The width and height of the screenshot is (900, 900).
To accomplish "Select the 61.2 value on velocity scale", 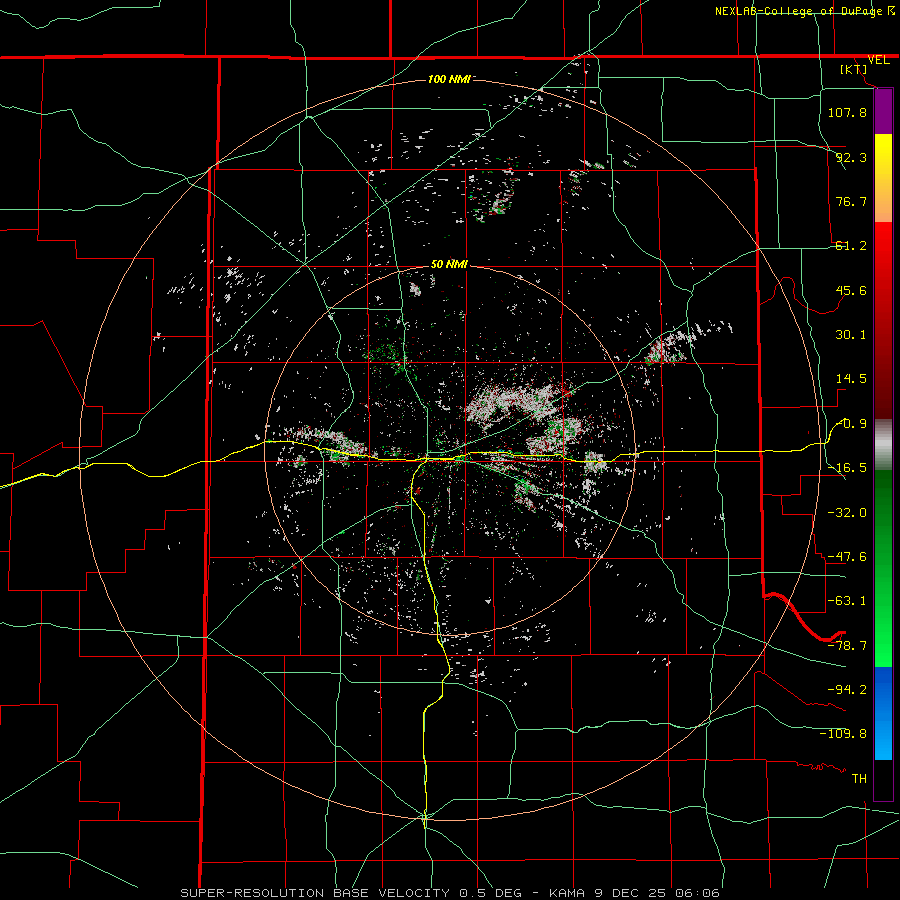I will [x=851, y=246].
